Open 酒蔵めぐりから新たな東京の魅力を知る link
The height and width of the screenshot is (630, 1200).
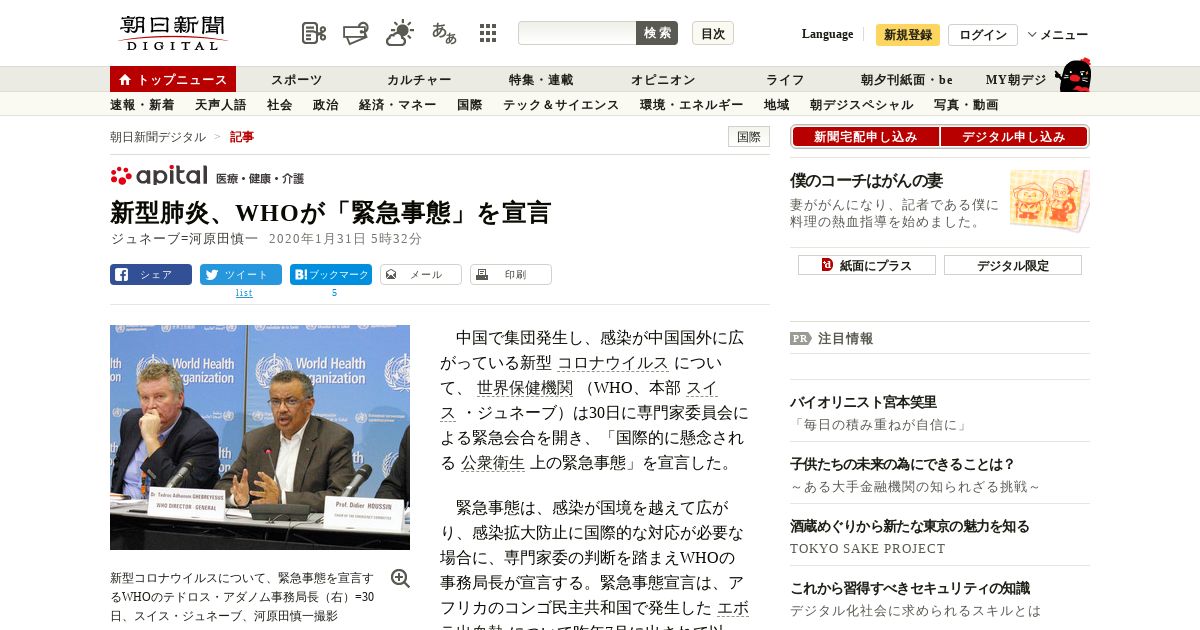(910, 526)
